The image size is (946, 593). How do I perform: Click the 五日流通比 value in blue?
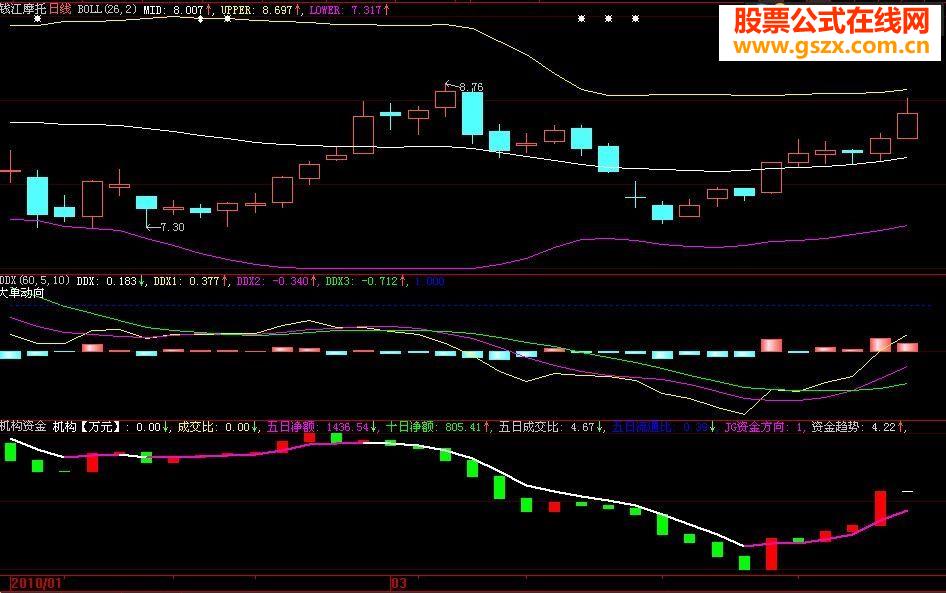(x=664, y=427)
